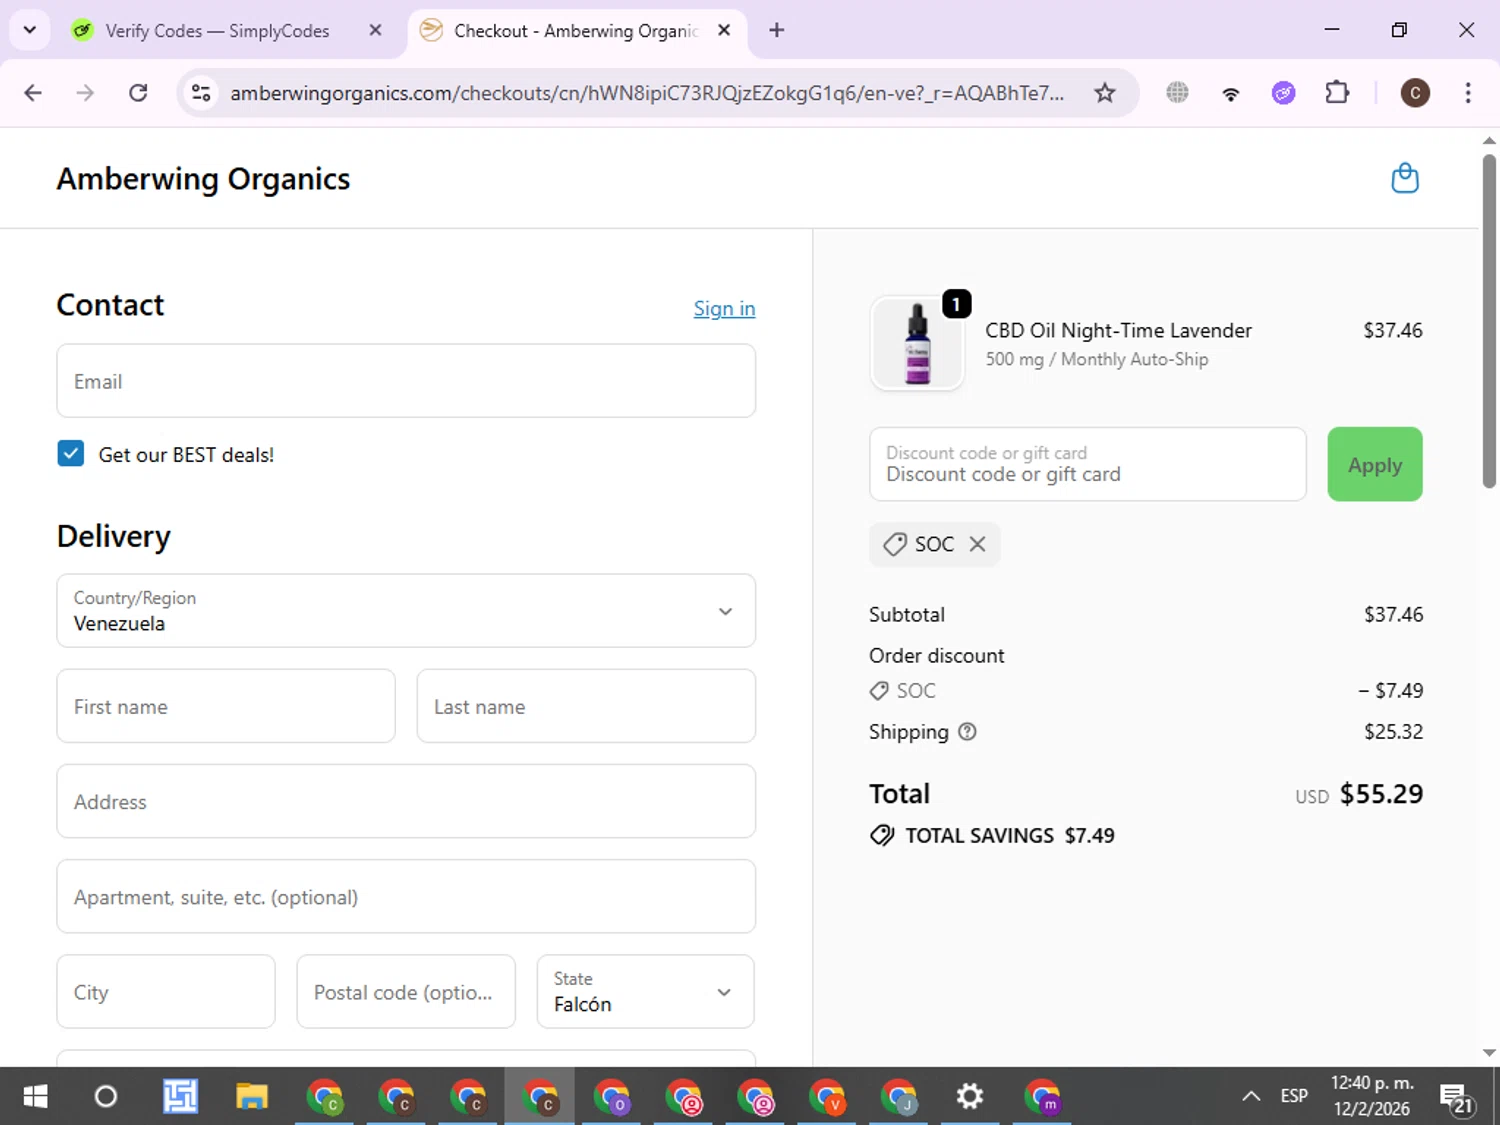1500x1125 pixels.
Task: Open the State dropdown showing Falcón
Action: click(646, 991)
